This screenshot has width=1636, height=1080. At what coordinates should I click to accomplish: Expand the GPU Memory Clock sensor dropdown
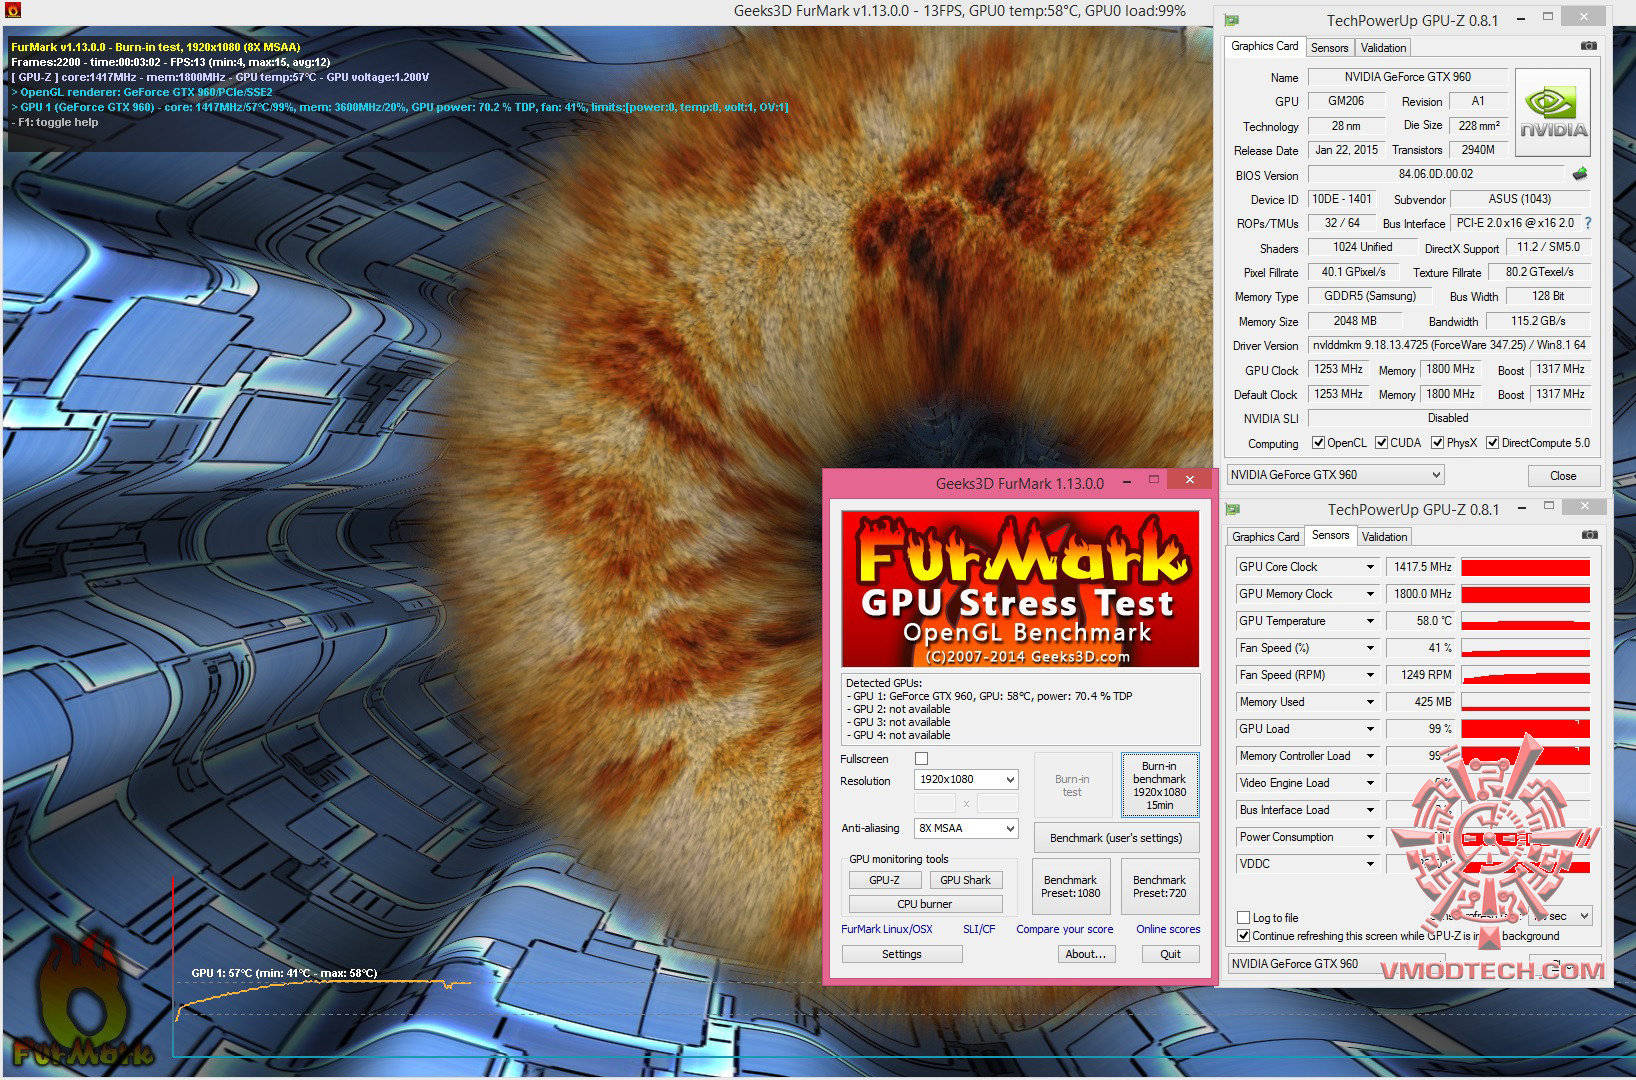(x=1370, y=594)
